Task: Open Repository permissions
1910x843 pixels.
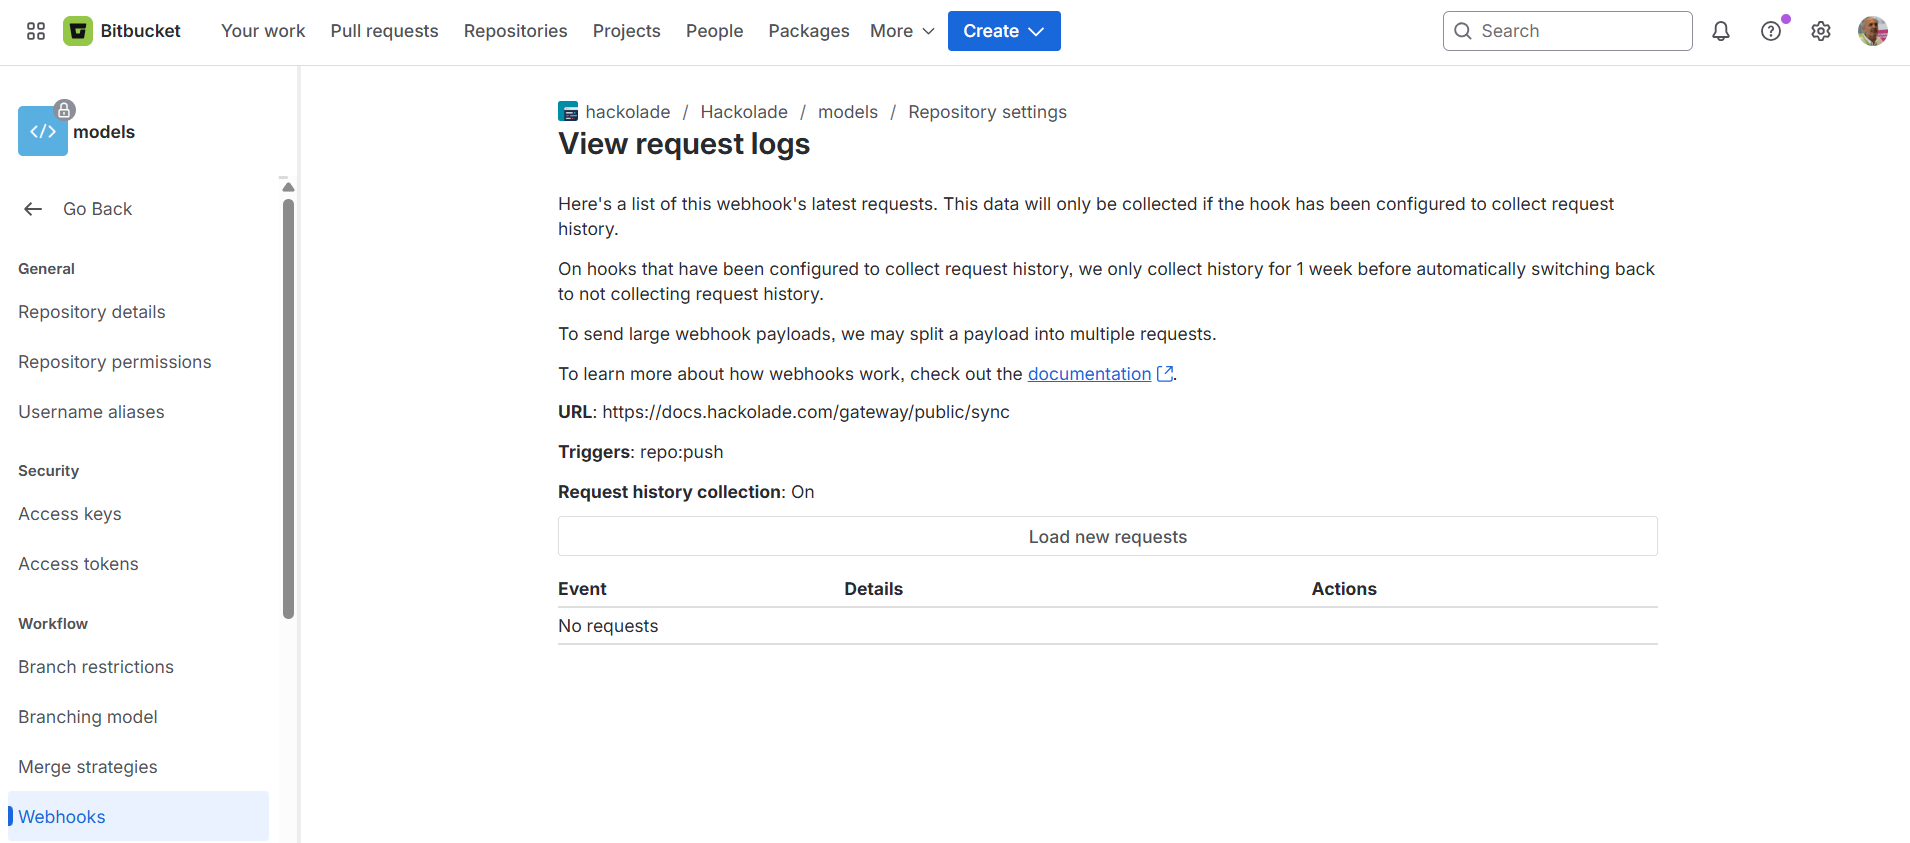Action: (115, 362)
